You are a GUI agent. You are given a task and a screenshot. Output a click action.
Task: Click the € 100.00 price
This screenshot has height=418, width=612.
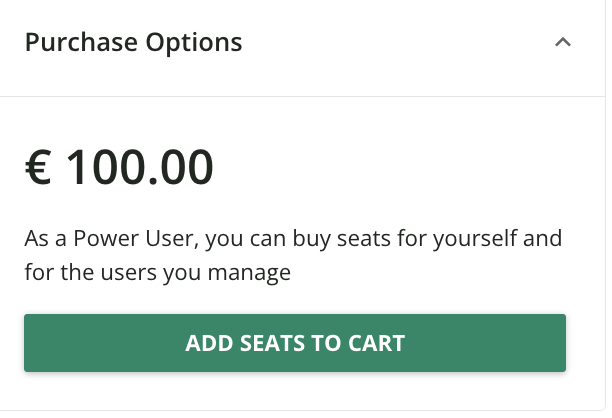(x=119, y=167)
